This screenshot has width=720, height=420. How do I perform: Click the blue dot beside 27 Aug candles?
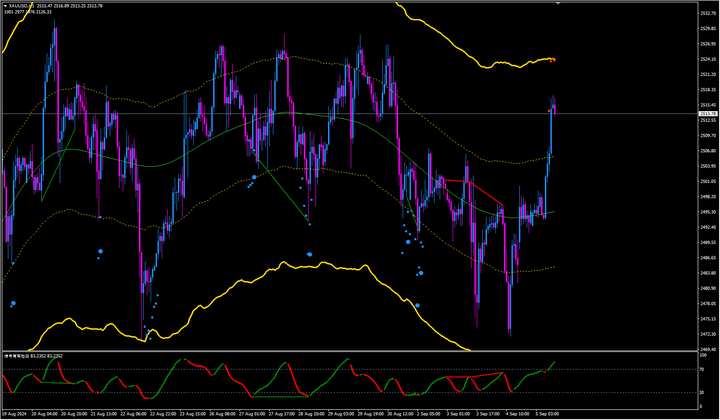(254, 177)
